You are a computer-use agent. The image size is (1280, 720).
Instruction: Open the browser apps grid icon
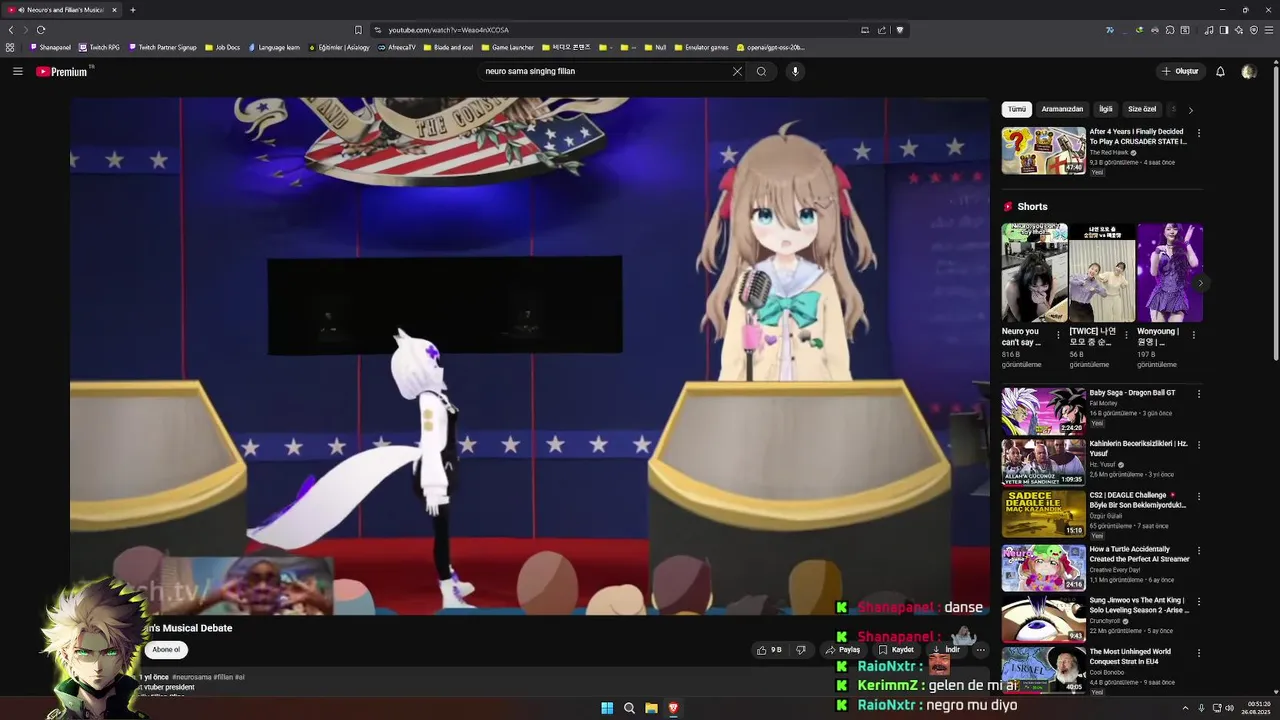(10, 47)
